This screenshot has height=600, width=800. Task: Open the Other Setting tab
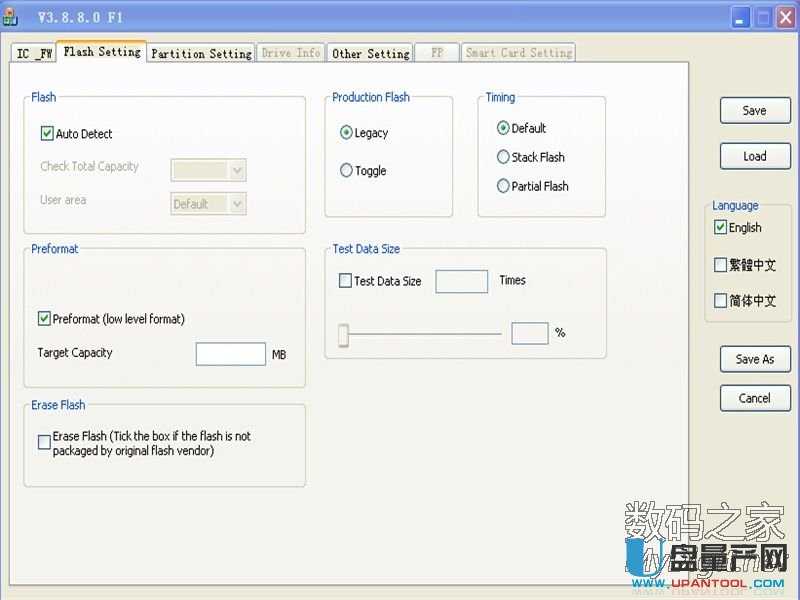point(370,53)
